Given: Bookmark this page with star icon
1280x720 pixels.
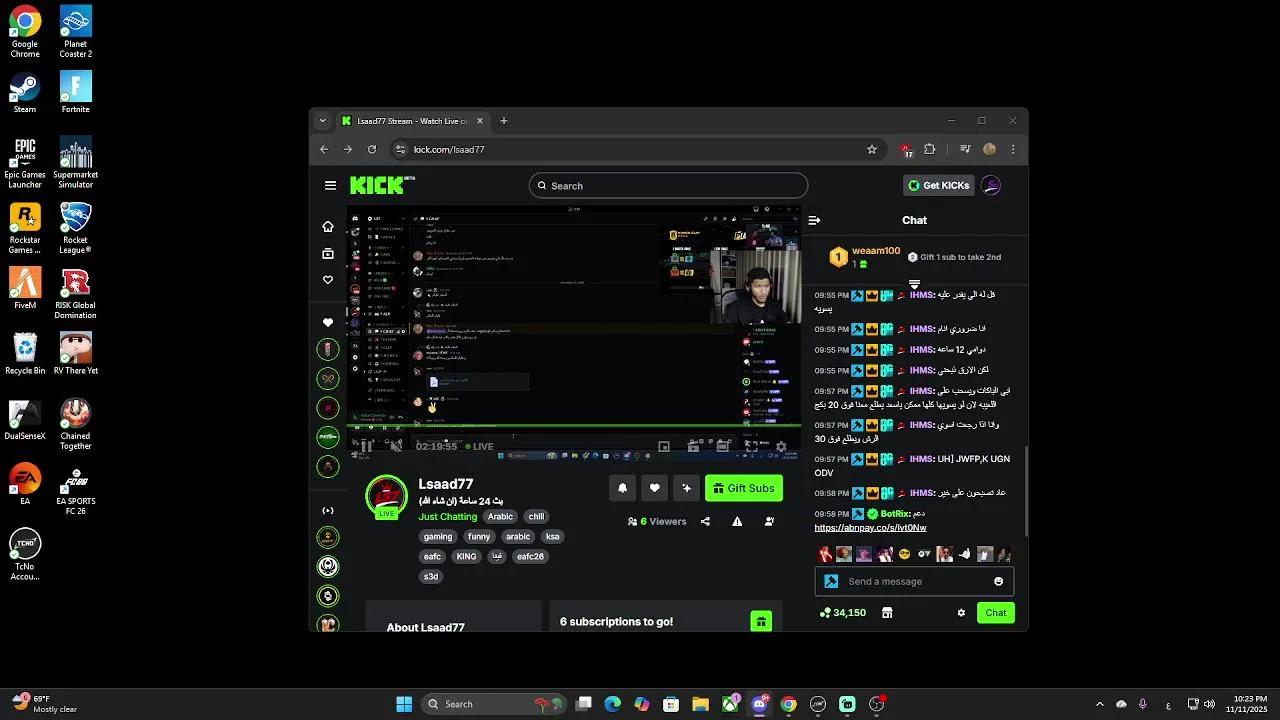Looking at the screenshot, I should 872,149.
